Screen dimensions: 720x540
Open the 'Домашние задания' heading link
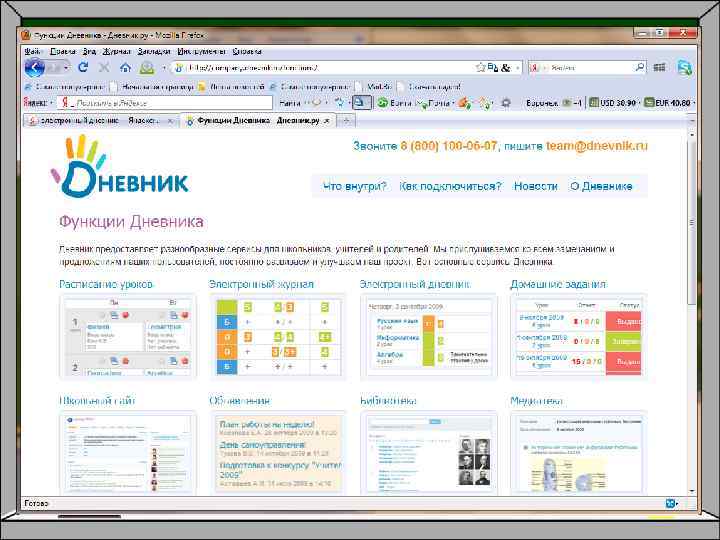click(x=558, y=284)
